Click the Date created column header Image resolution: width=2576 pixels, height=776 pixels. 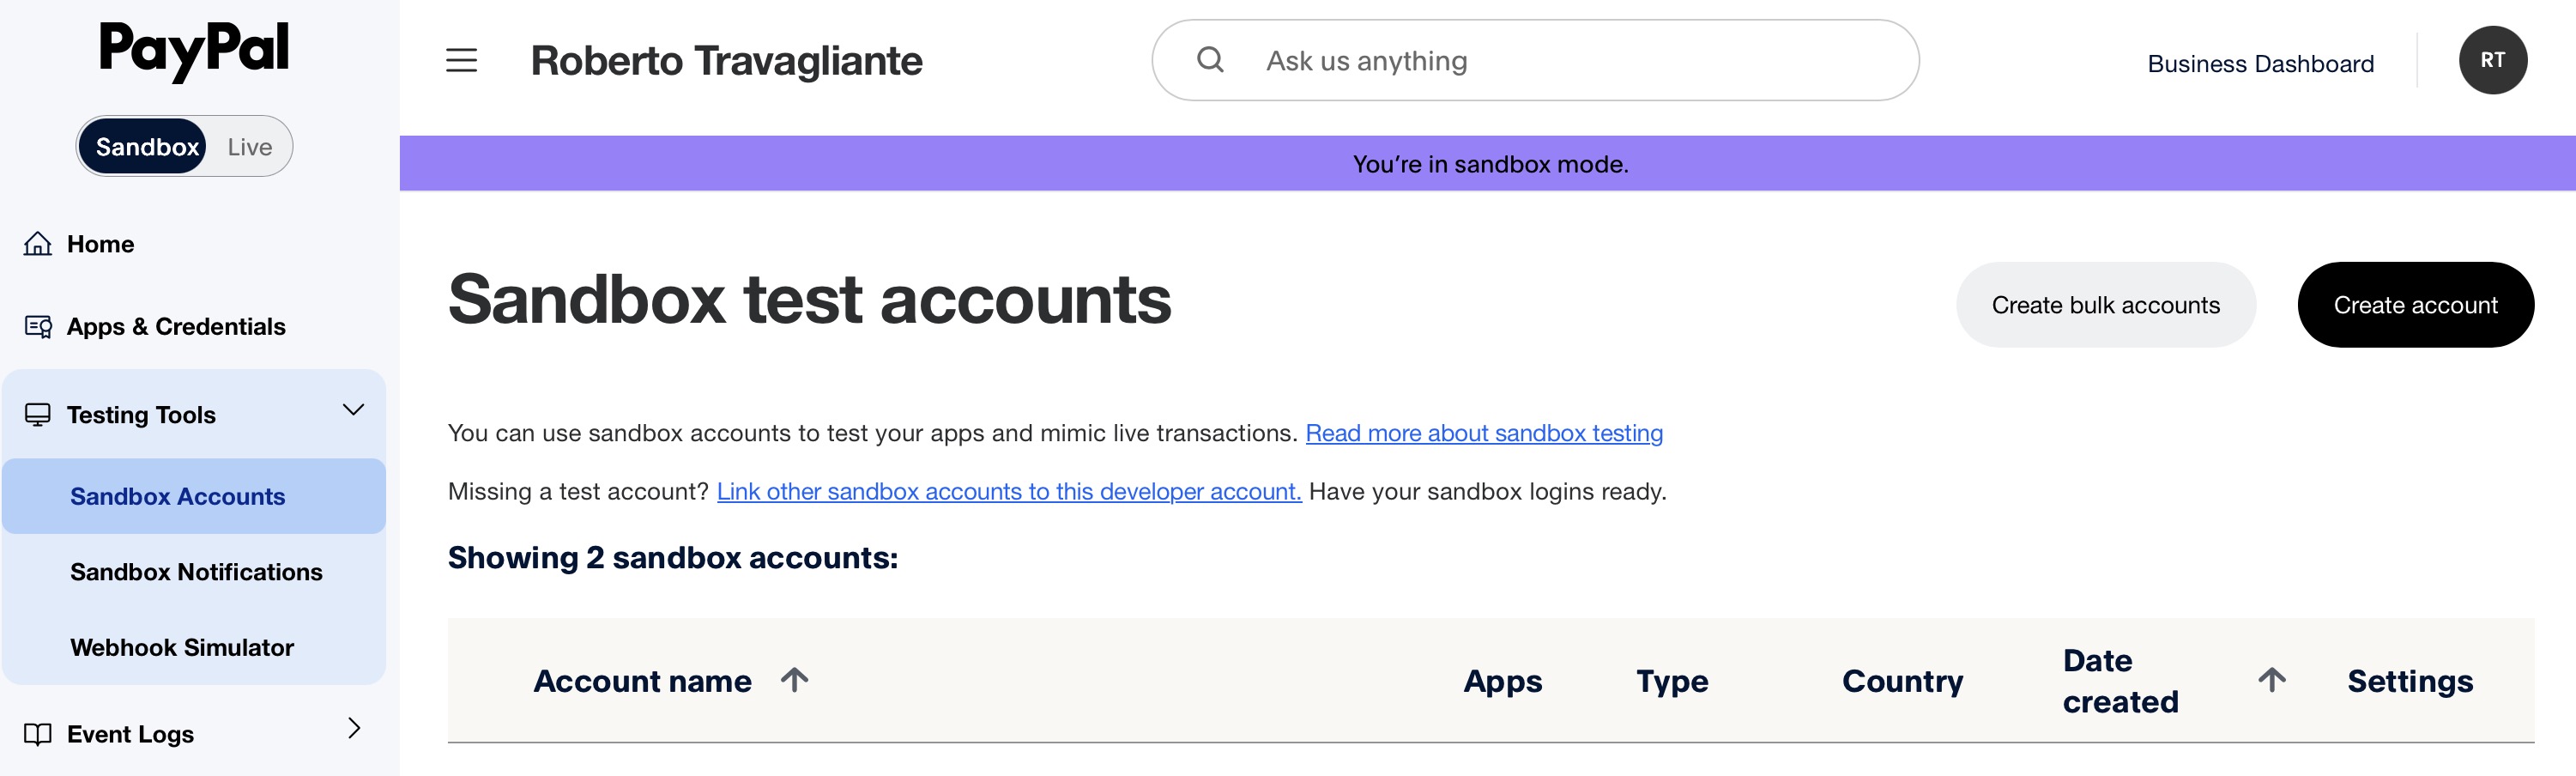pyautogui.click(x=2120, y=681)
